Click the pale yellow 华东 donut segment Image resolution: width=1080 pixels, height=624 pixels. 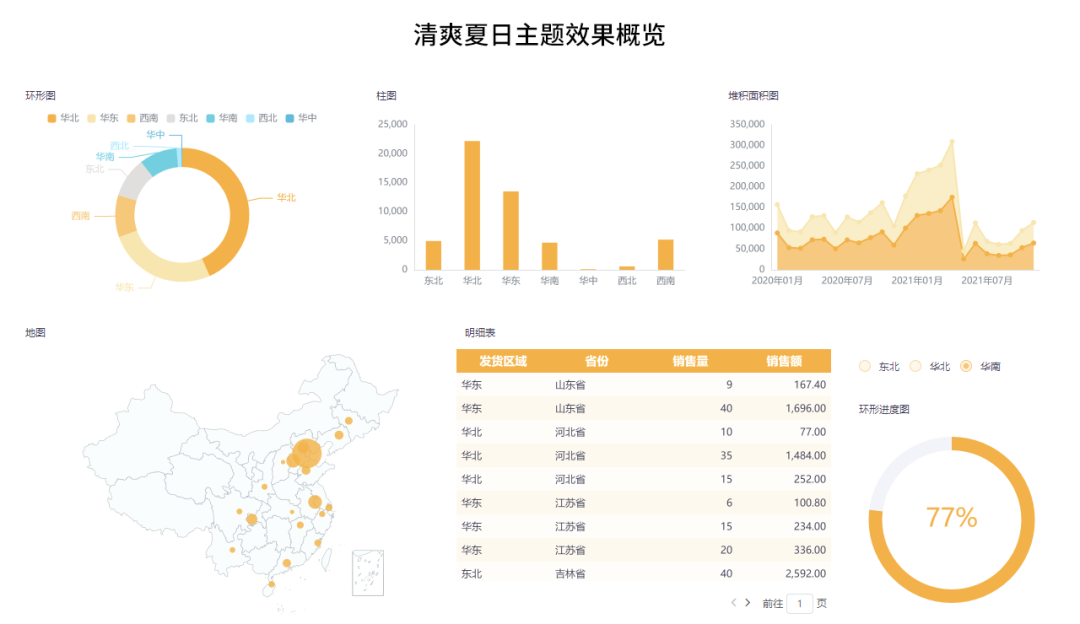158,265
